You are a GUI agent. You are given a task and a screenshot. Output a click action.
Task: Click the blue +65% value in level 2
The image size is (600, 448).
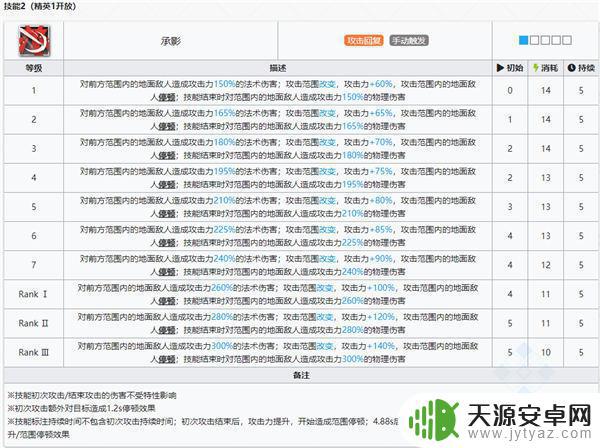point(381,113)
